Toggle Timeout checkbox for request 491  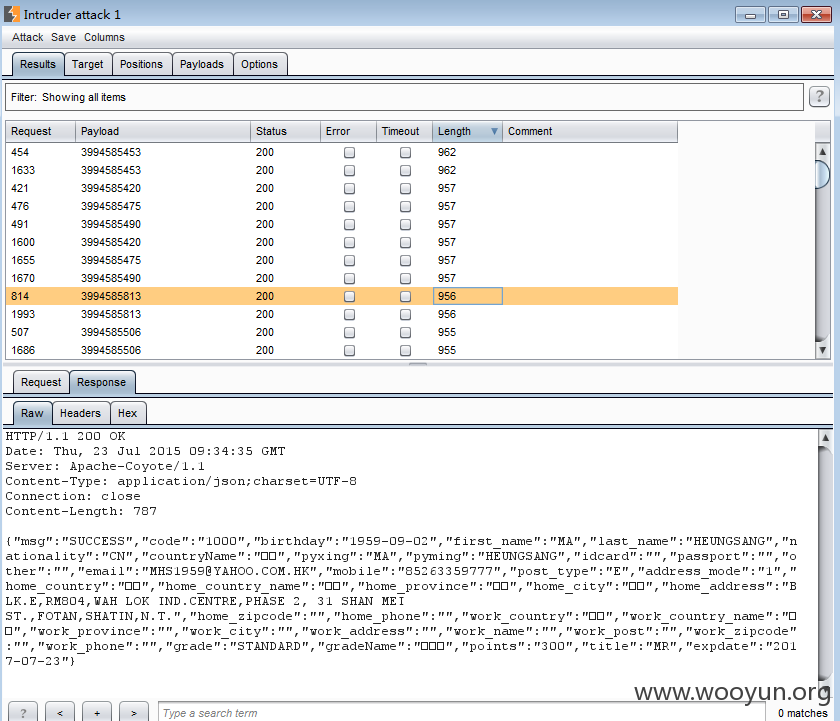pos(406,224)
